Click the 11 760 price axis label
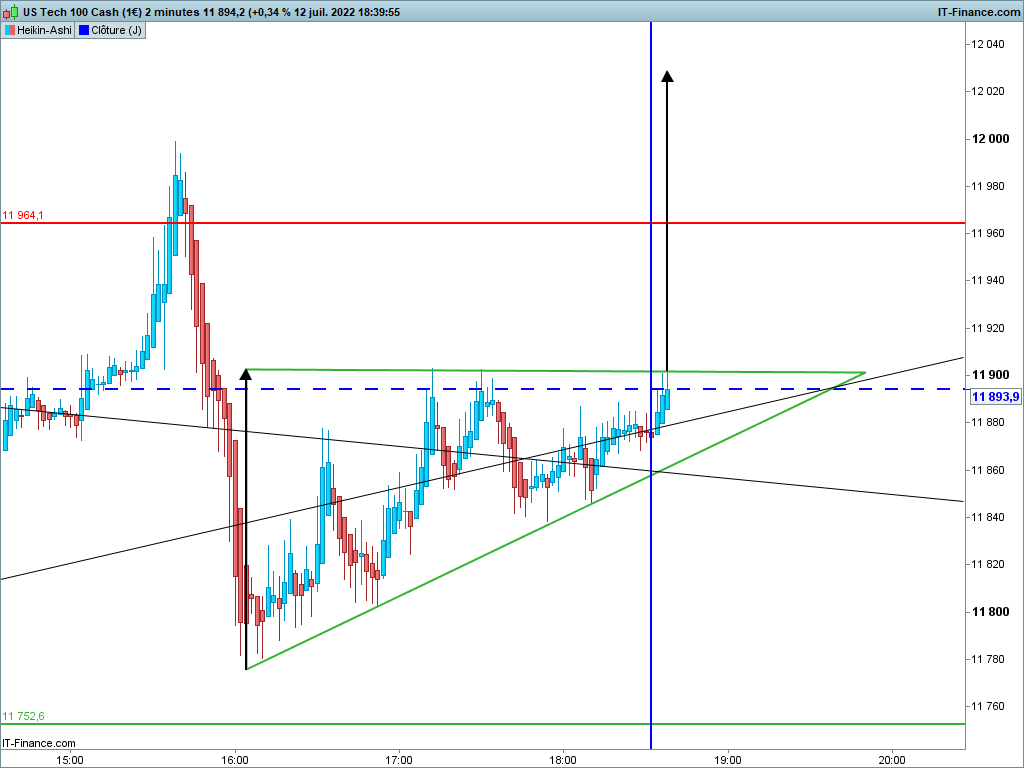Screen dimensions: 1024x768 click(x=987, y=706)
